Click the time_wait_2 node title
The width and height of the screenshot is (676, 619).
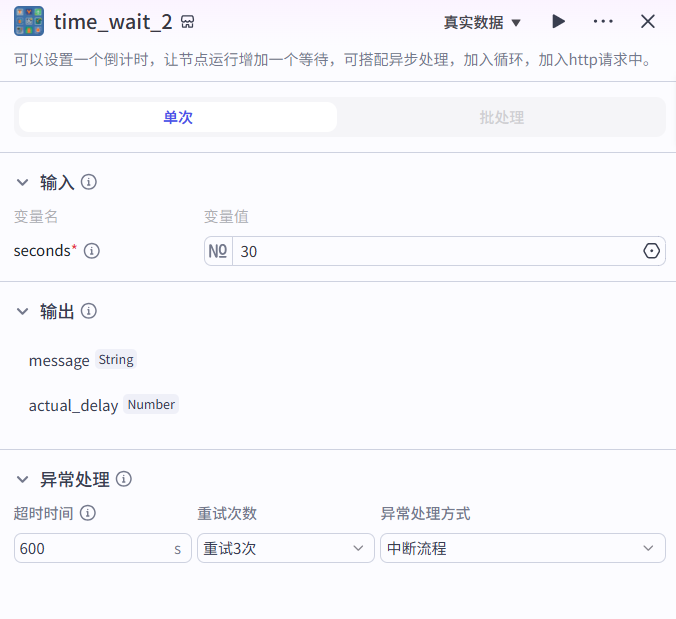[x=113, y=22]
